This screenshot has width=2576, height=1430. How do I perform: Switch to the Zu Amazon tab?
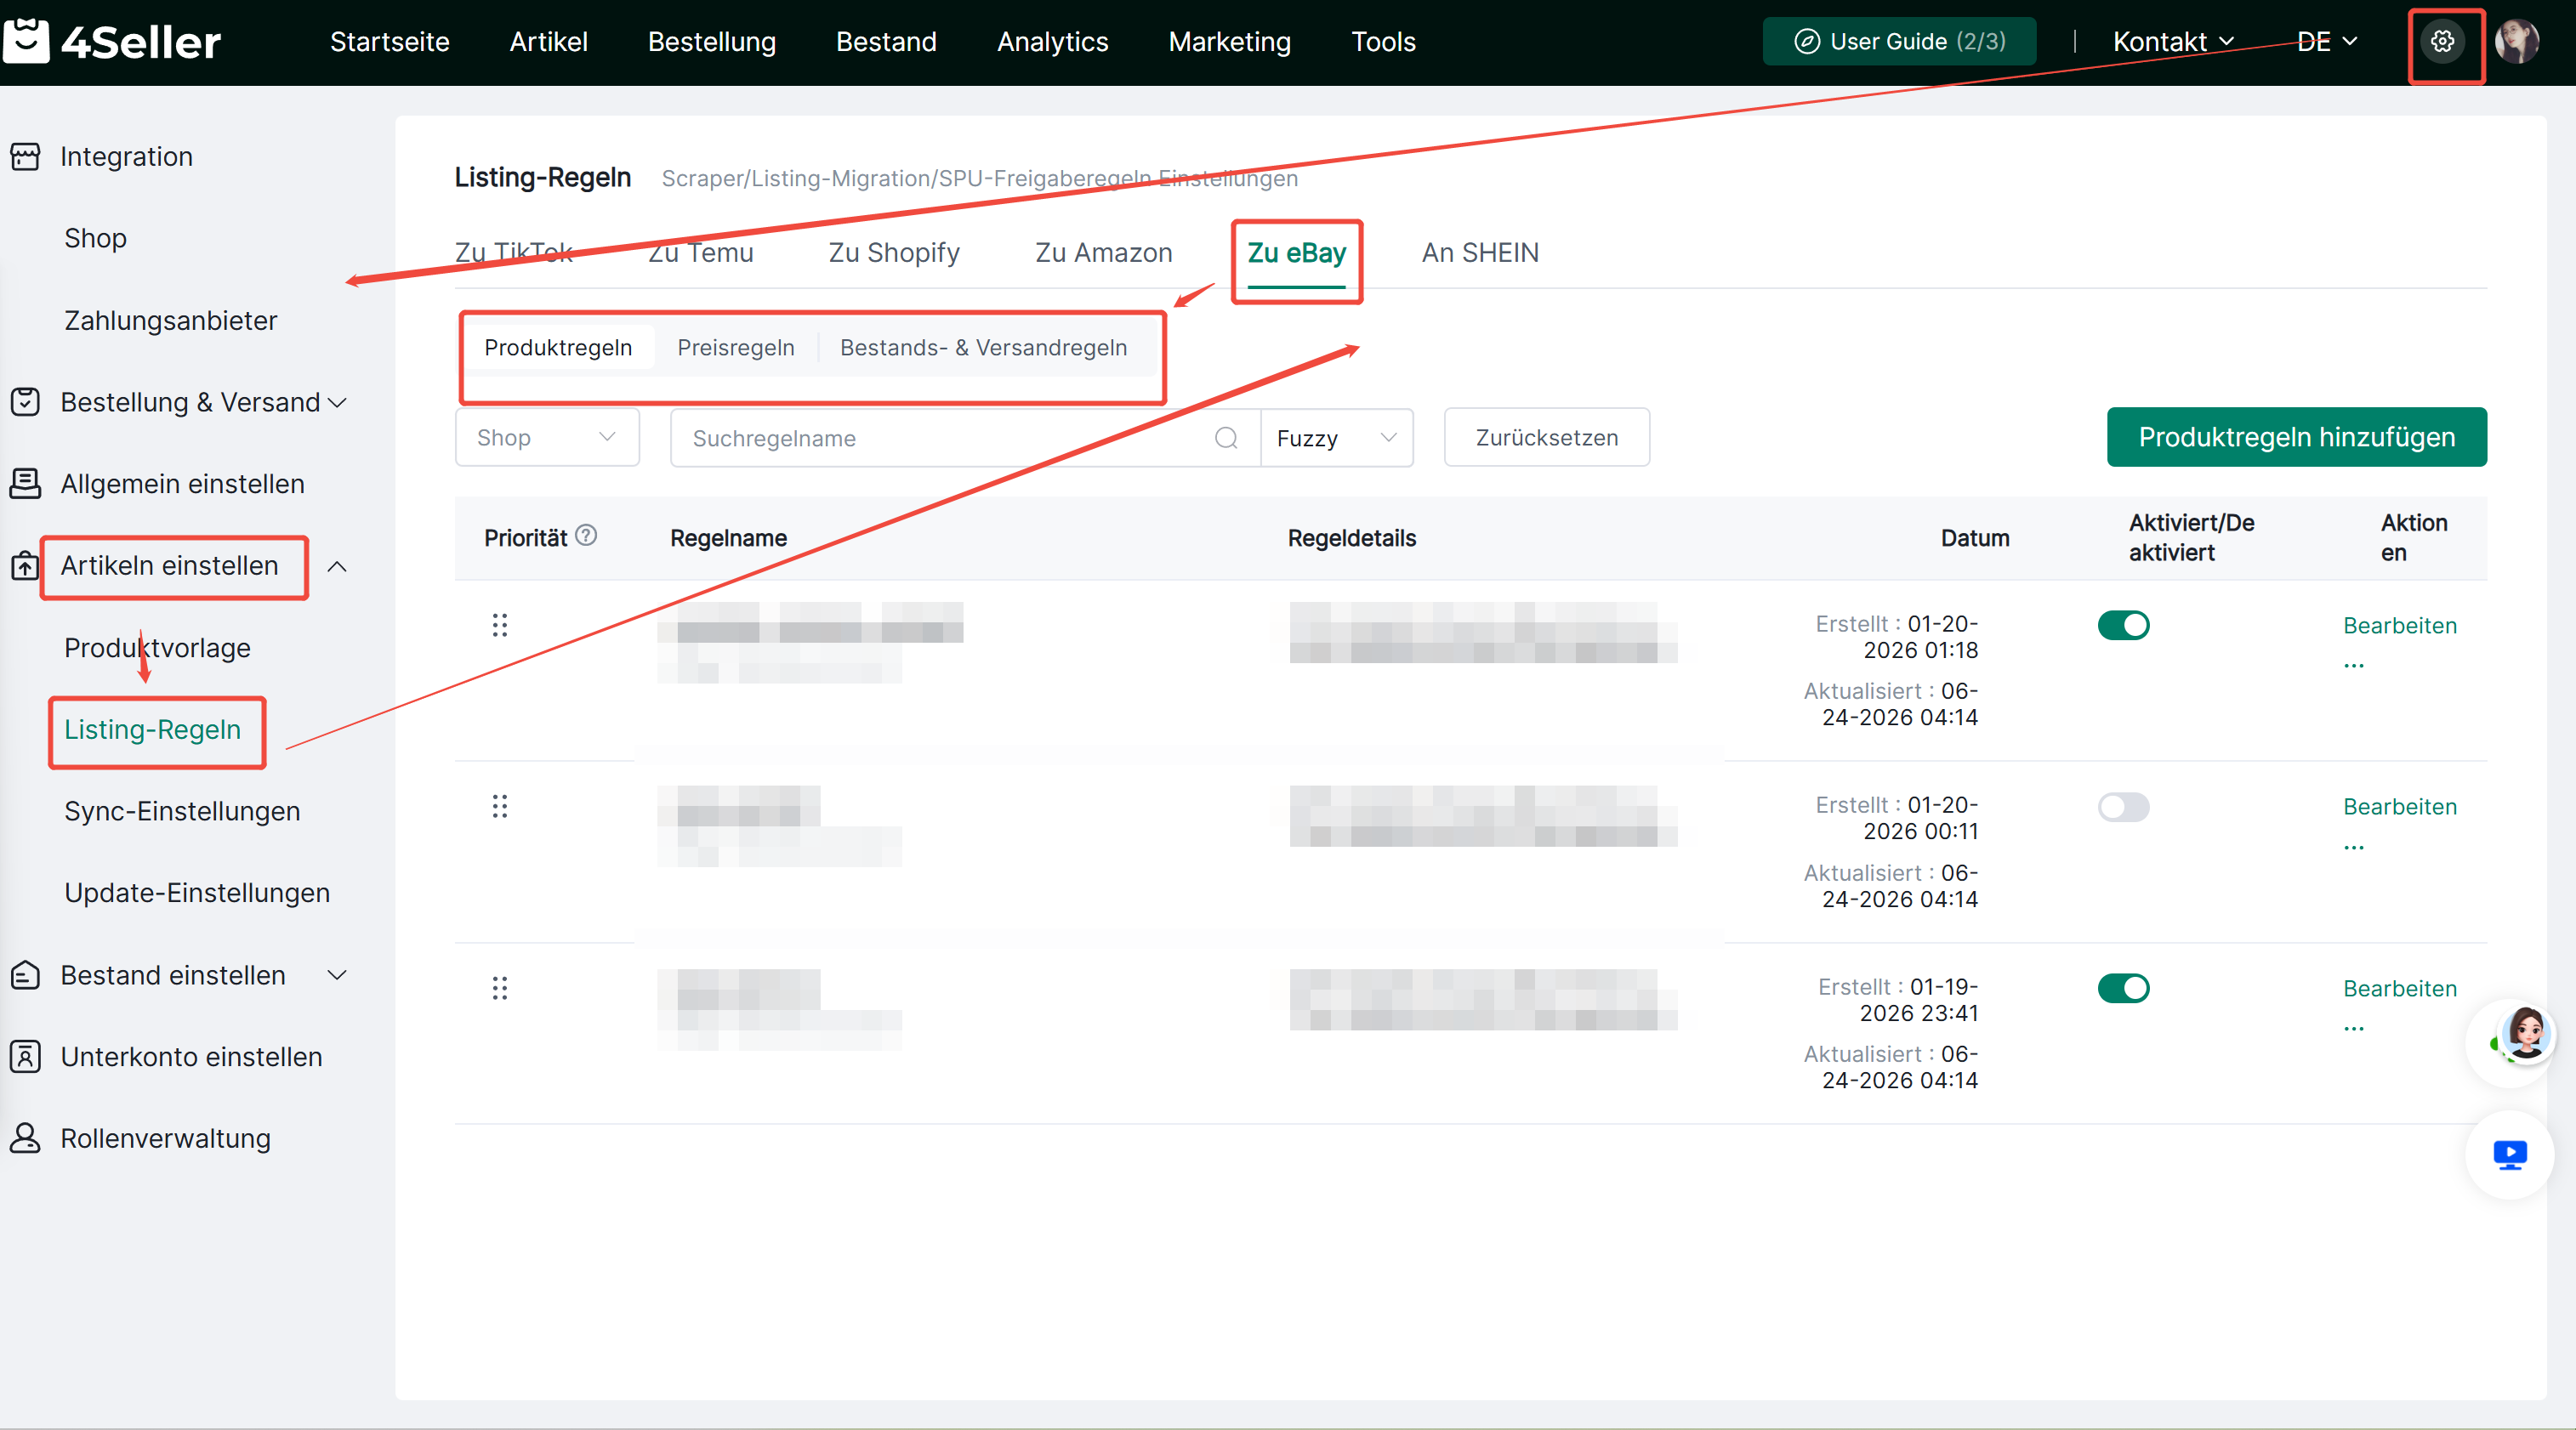[1103, 252]
